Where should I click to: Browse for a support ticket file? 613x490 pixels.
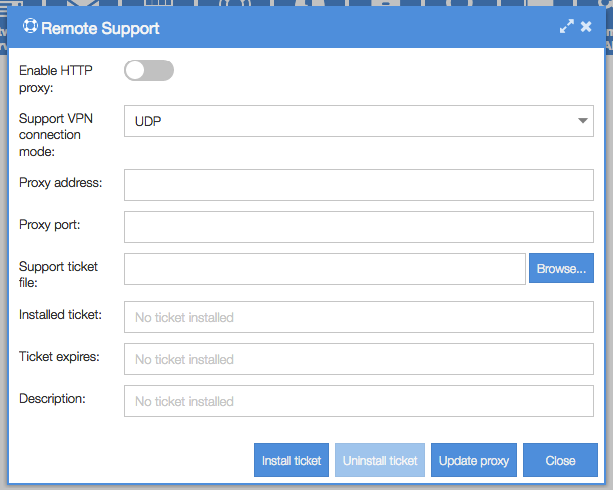(x=561, y=268)
